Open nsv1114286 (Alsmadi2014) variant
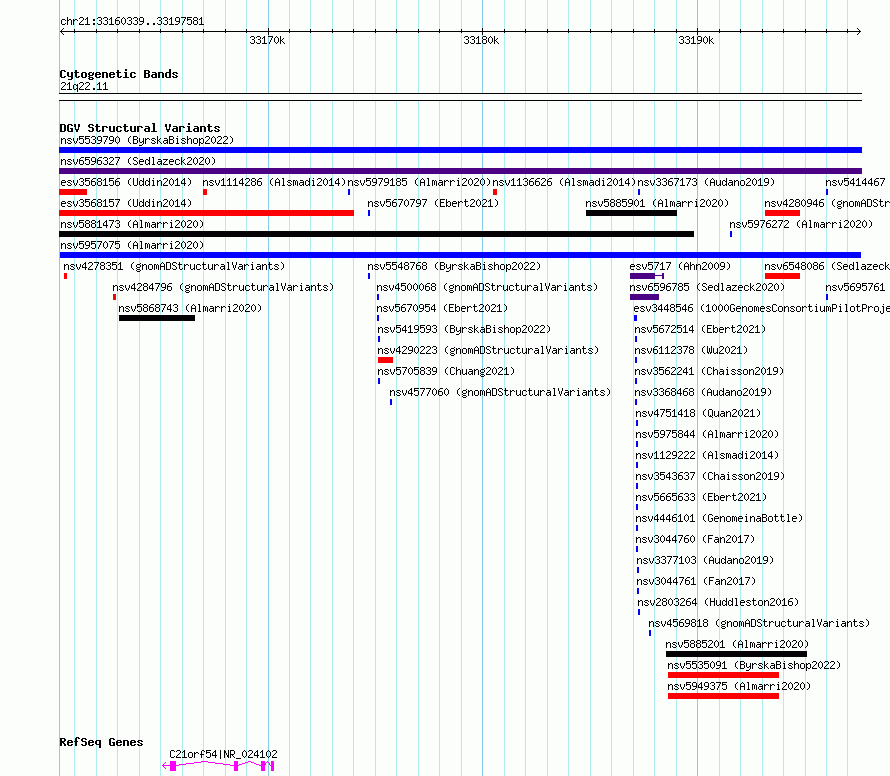 (x=274, y=182)
